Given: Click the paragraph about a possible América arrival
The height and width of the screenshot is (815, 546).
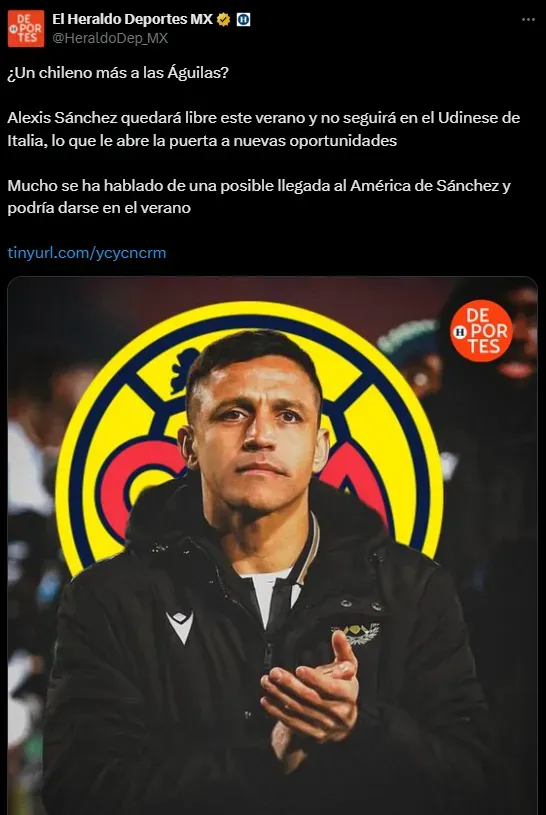Looking at the screenshot, I should coord(259,196).
